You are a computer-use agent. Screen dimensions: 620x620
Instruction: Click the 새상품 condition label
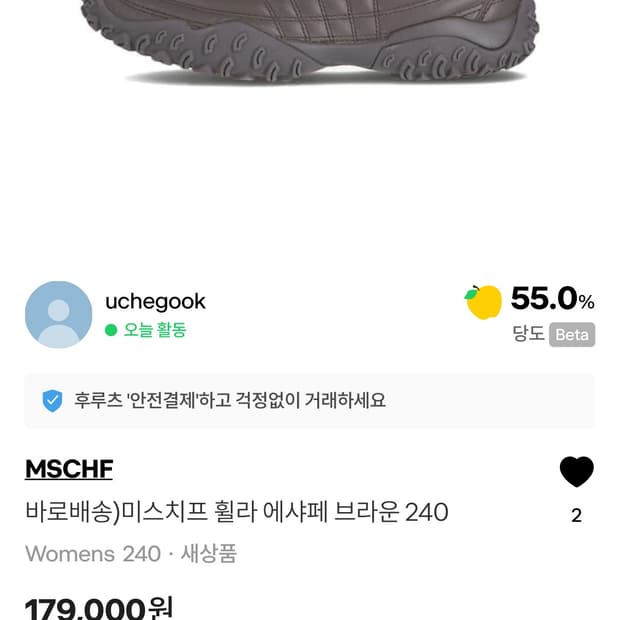[x=208, y=553]
